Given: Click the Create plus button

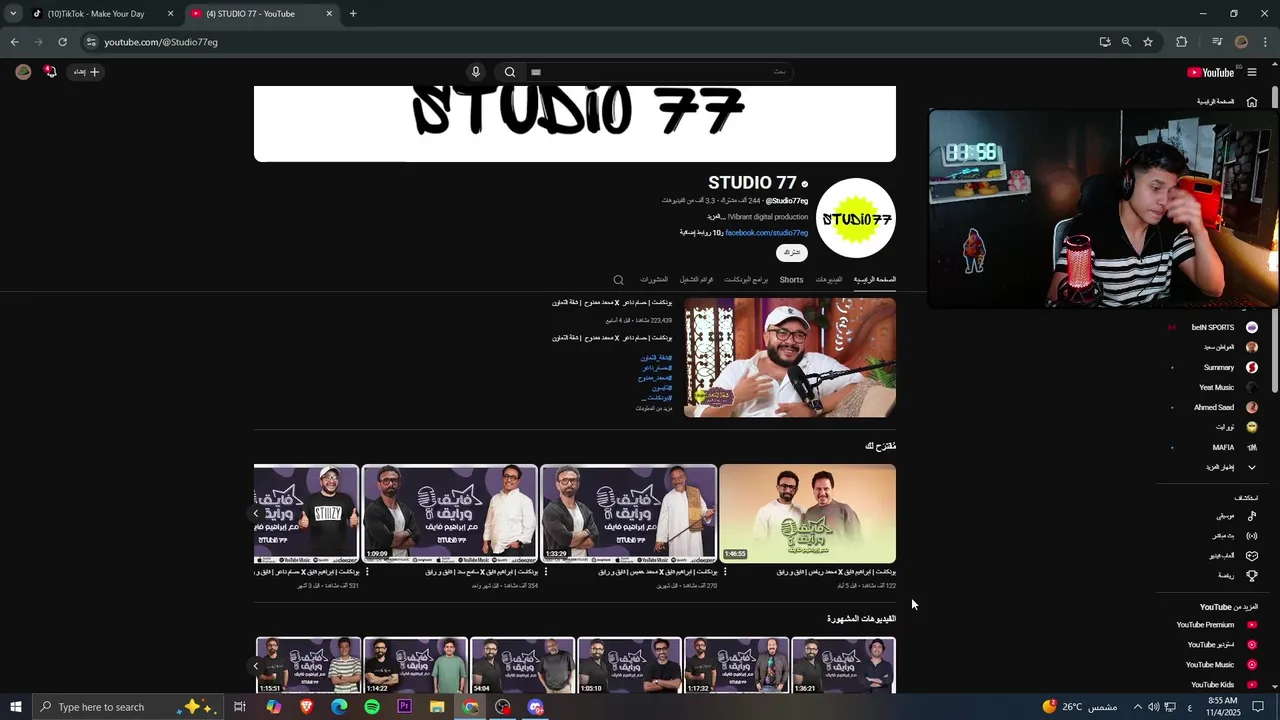Looking at the screenshot, I should pos(87,72).
